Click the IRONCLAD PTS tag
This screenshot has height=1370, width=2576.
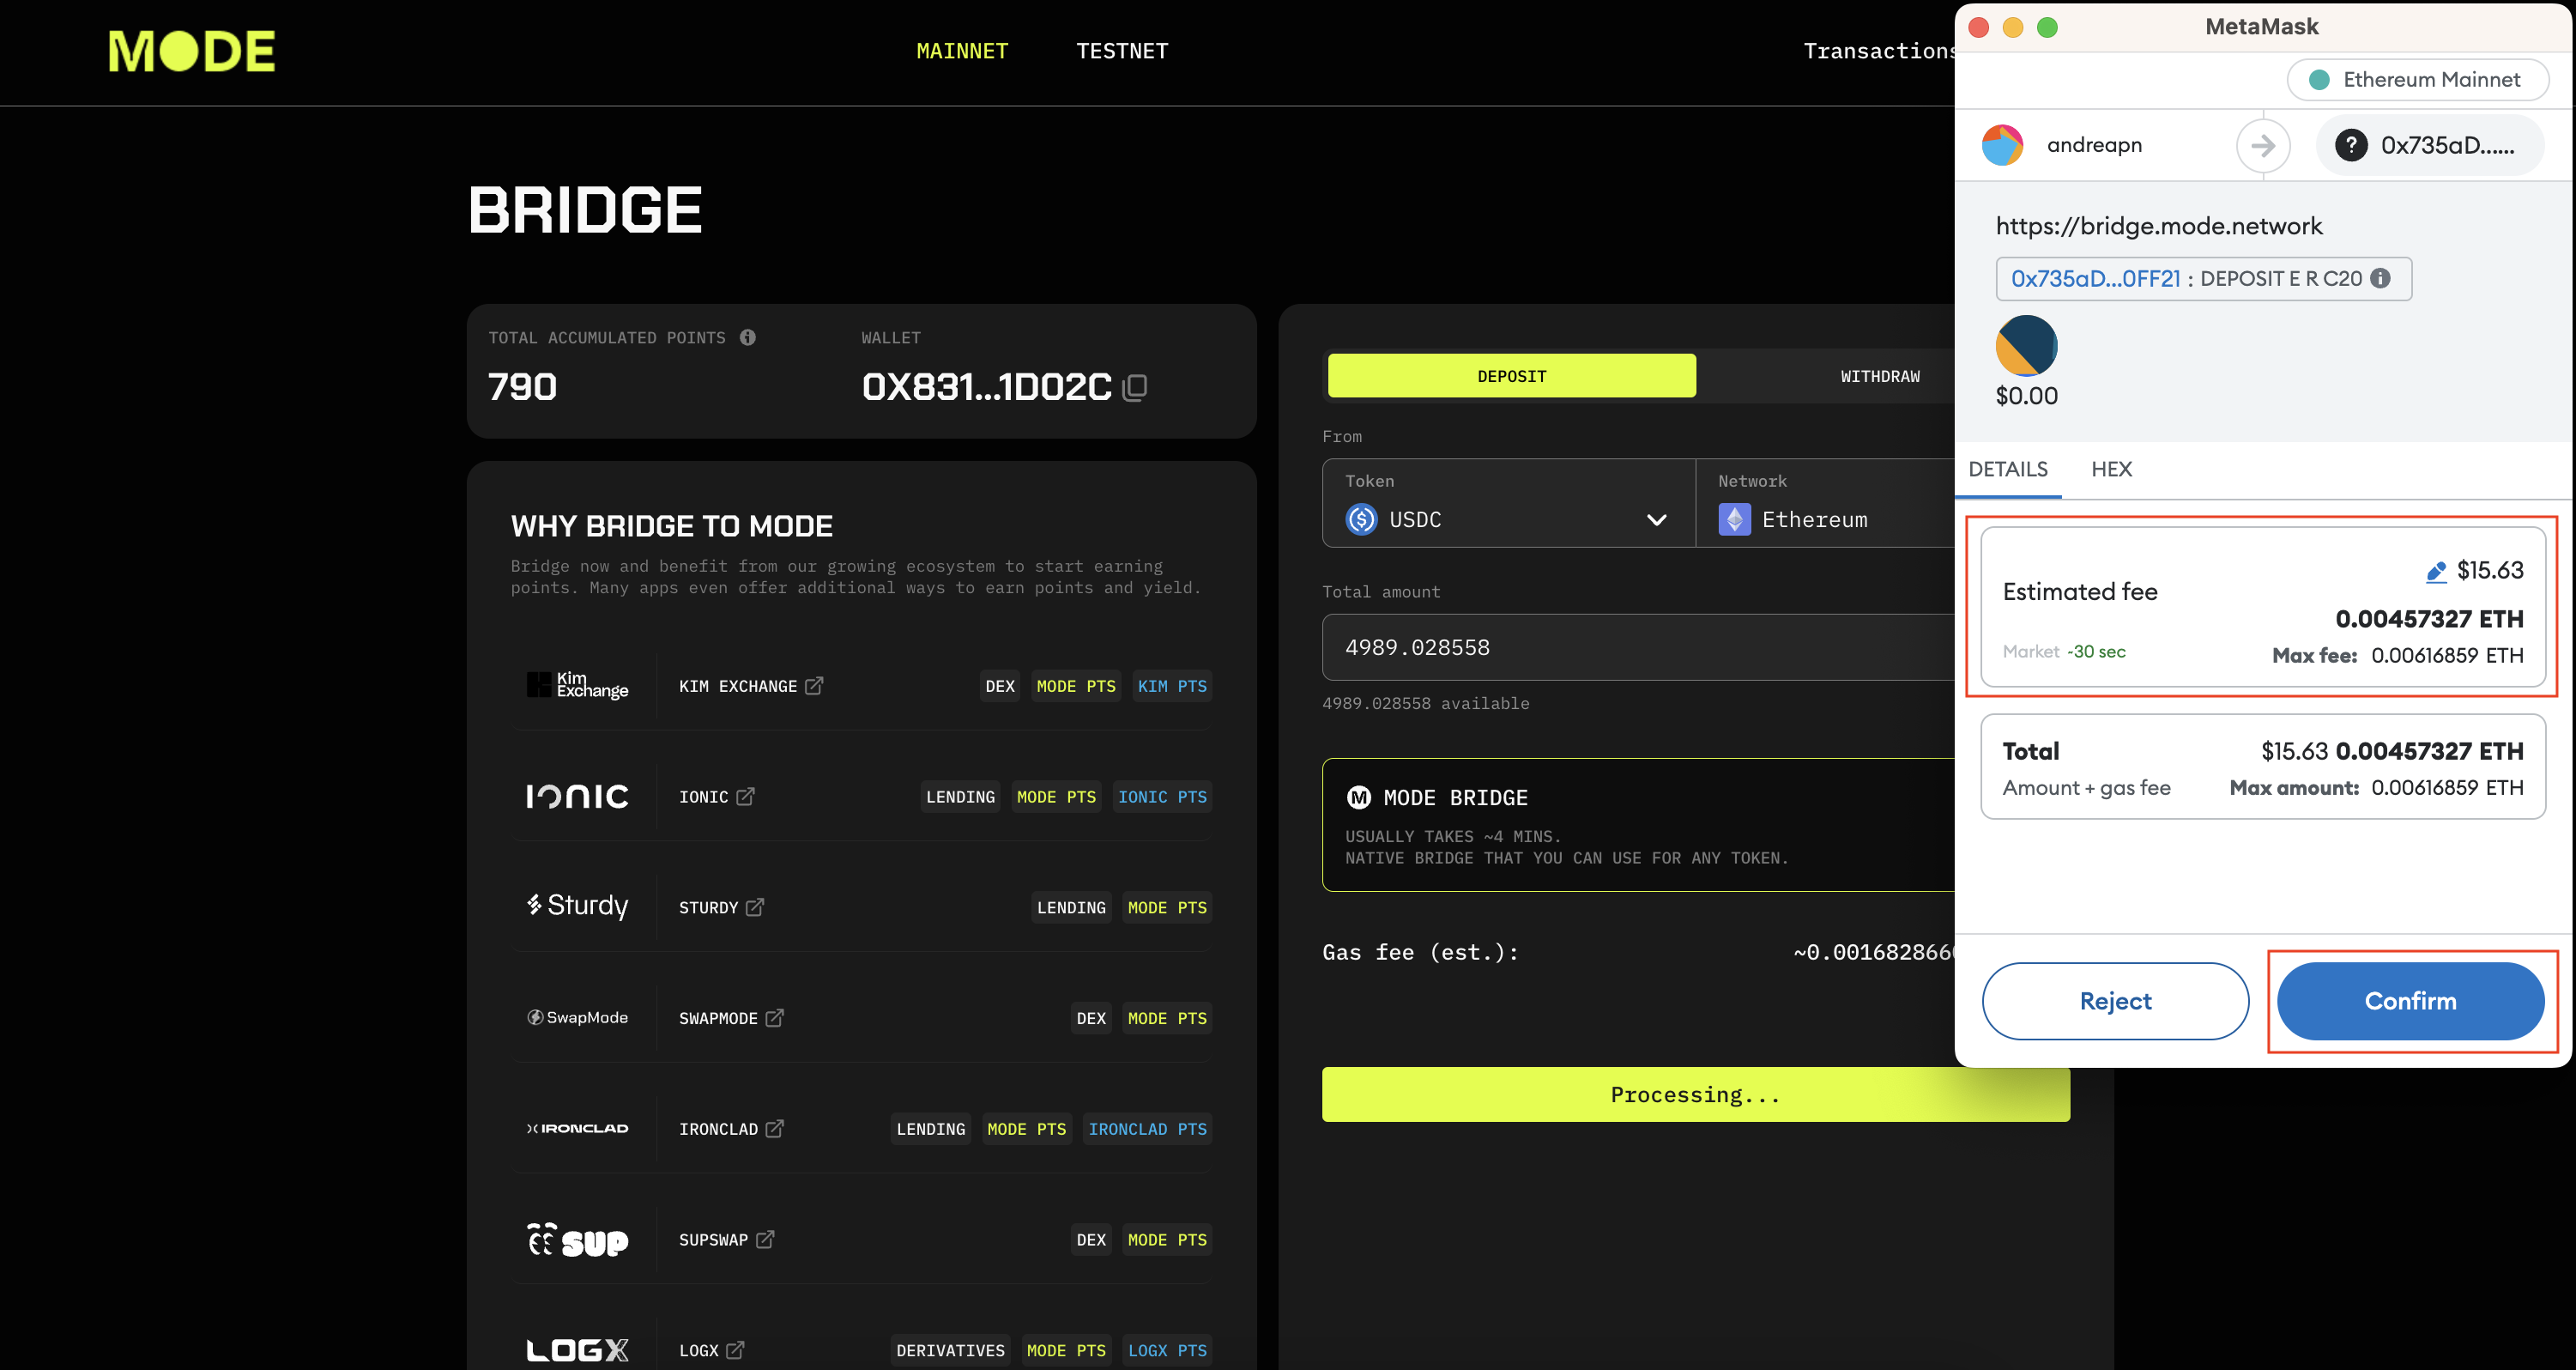pyautogui.click(x=1147, y=1129)
